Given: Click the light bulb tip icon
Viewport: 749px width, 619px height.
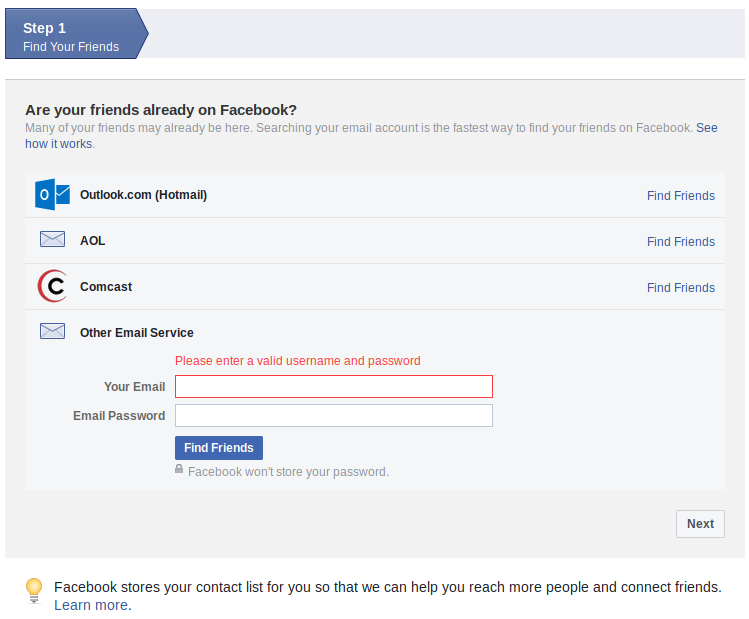Looking at the screenshot, I should 34,590.
